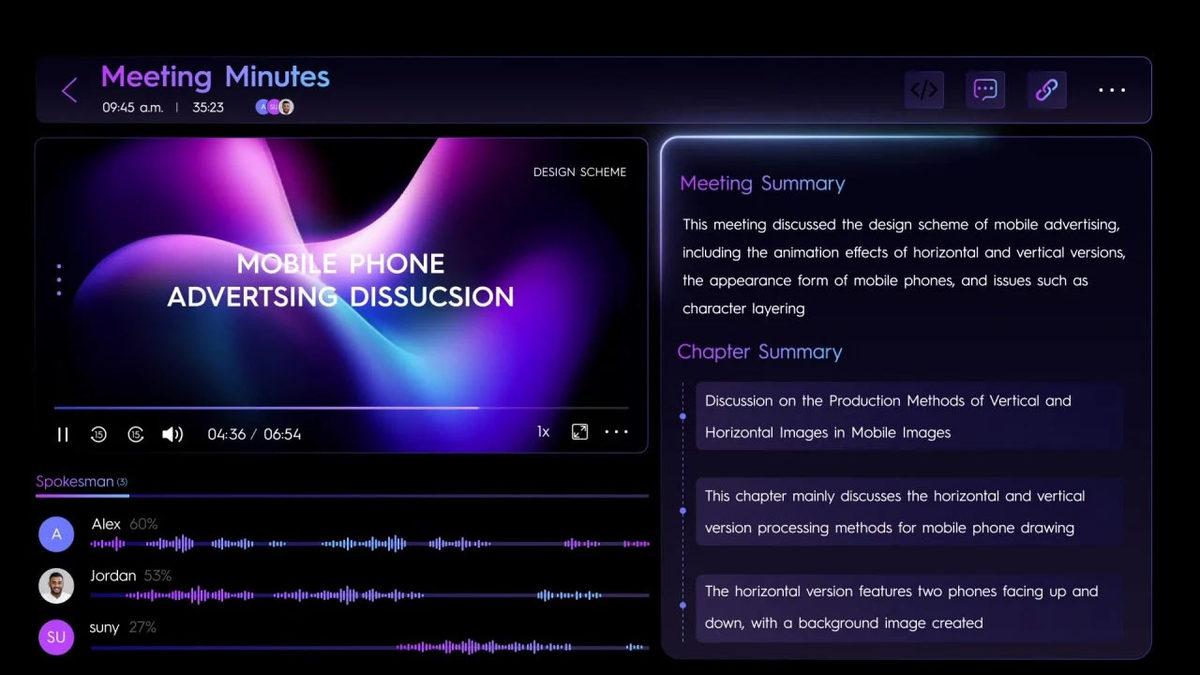Open the header three-dot more menu
This screenshot has width=1200, height=675.
1112,90
